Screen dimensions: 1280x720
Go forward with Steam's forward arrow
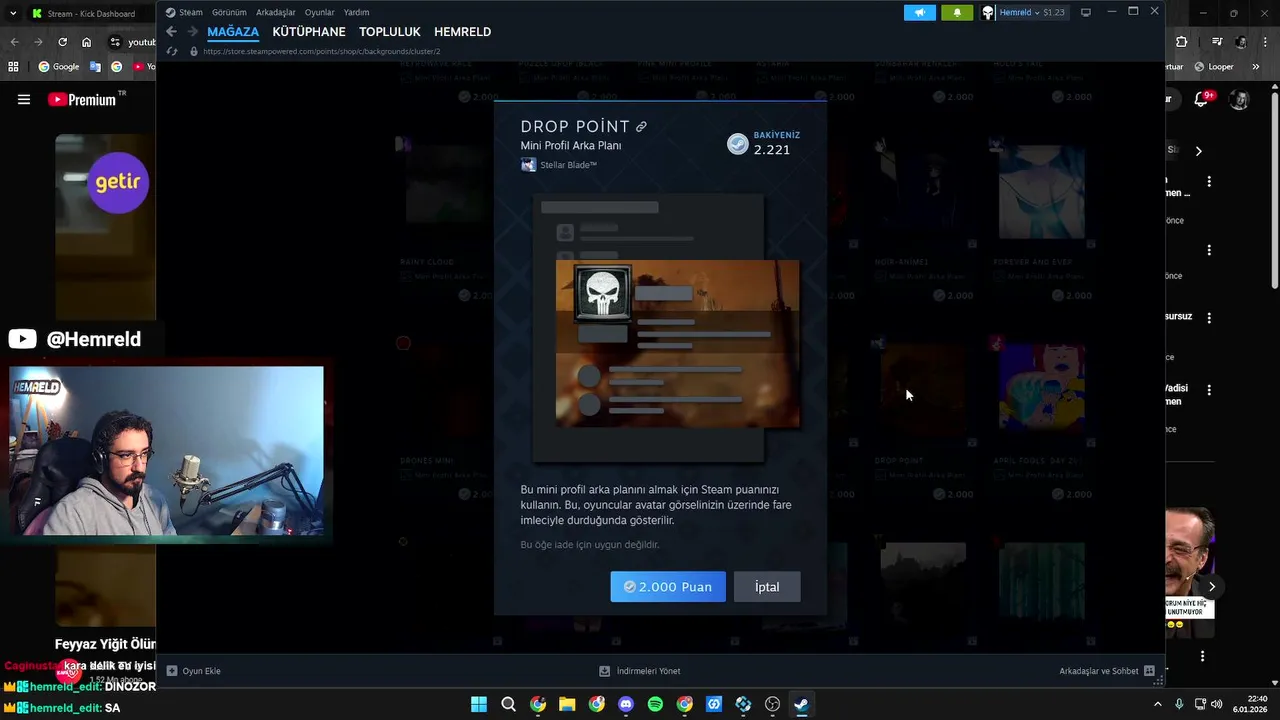(193, 32)
